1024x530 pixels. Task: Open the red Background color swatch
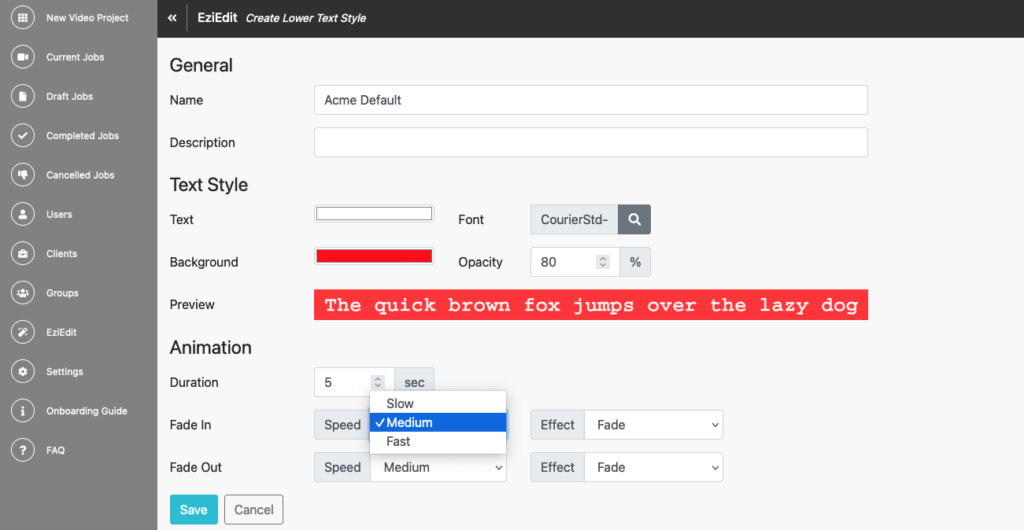374,256
